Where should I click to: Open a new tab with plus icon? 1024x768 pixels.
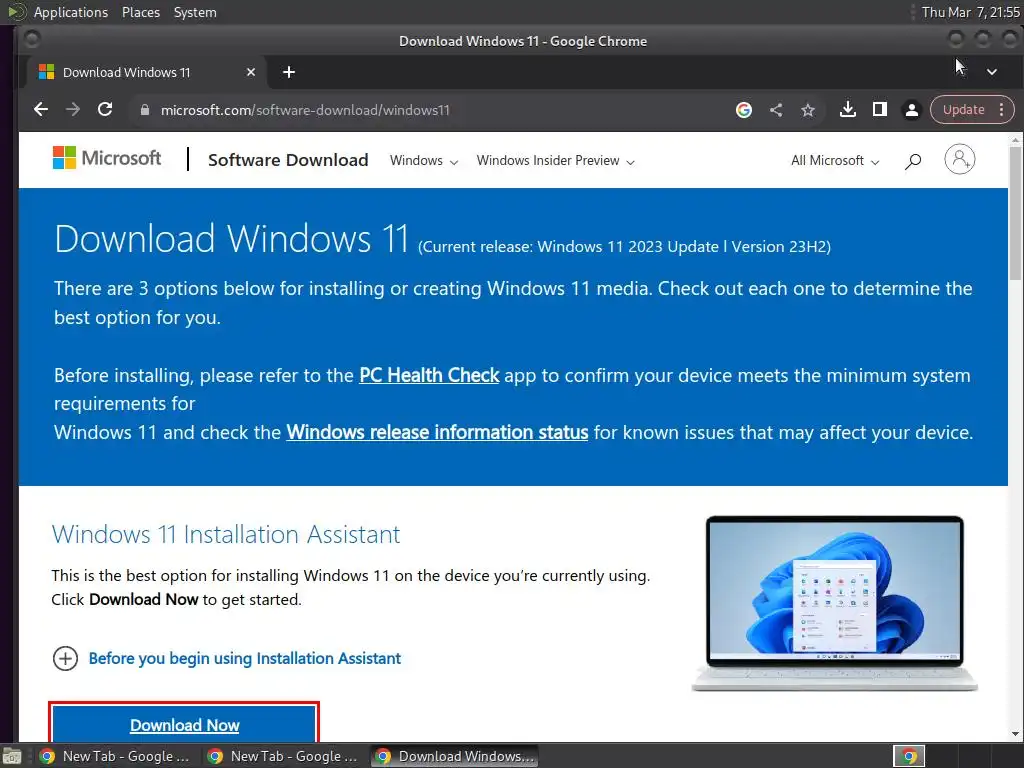(289, 72)
